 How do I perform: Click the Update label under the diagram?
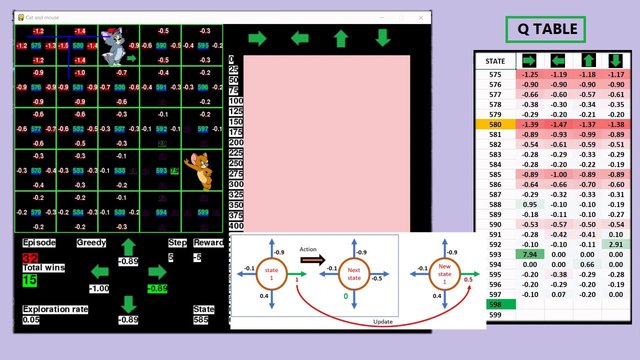[x=383, y=322]
